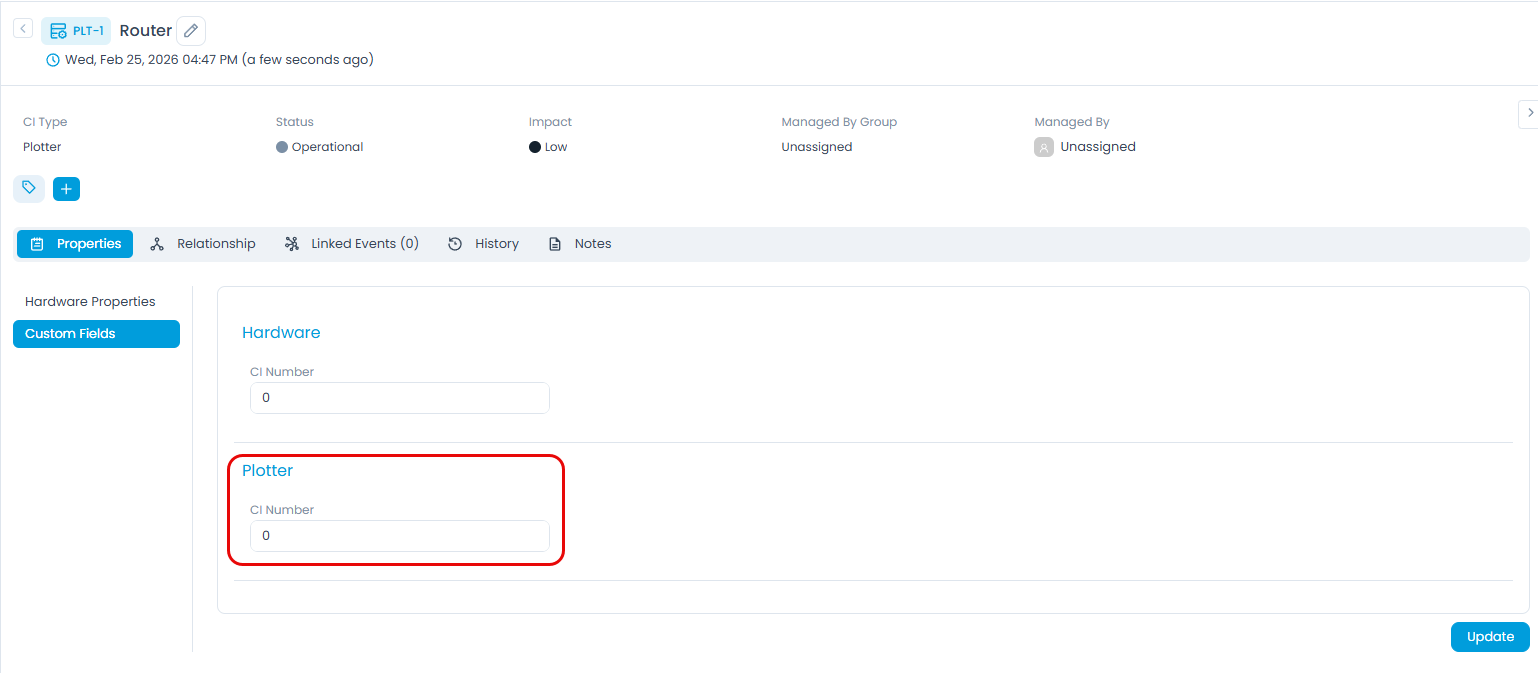Click the Managed By user avatar icon
Screen dimensions: 1538x673
1044,147
